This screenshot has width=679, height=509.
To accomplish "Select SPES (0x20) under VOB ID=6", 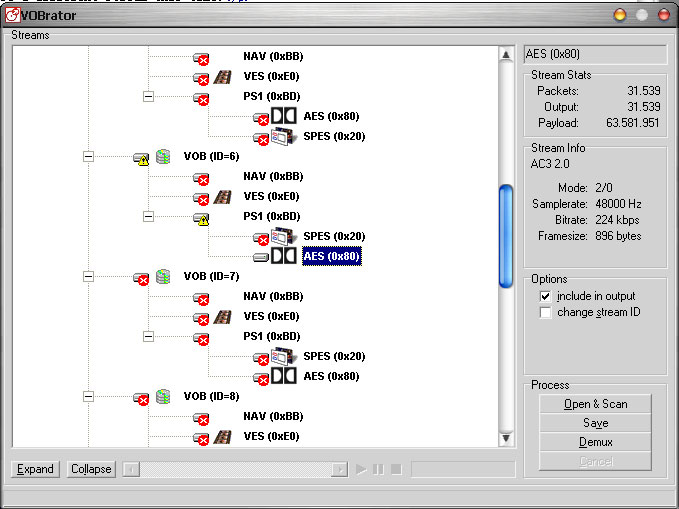I will pos(334,236).
